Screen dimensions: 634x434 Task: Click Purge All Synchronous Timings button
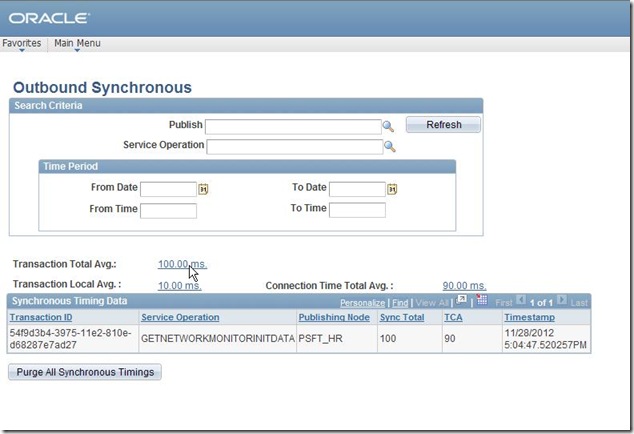click(85, 372)
